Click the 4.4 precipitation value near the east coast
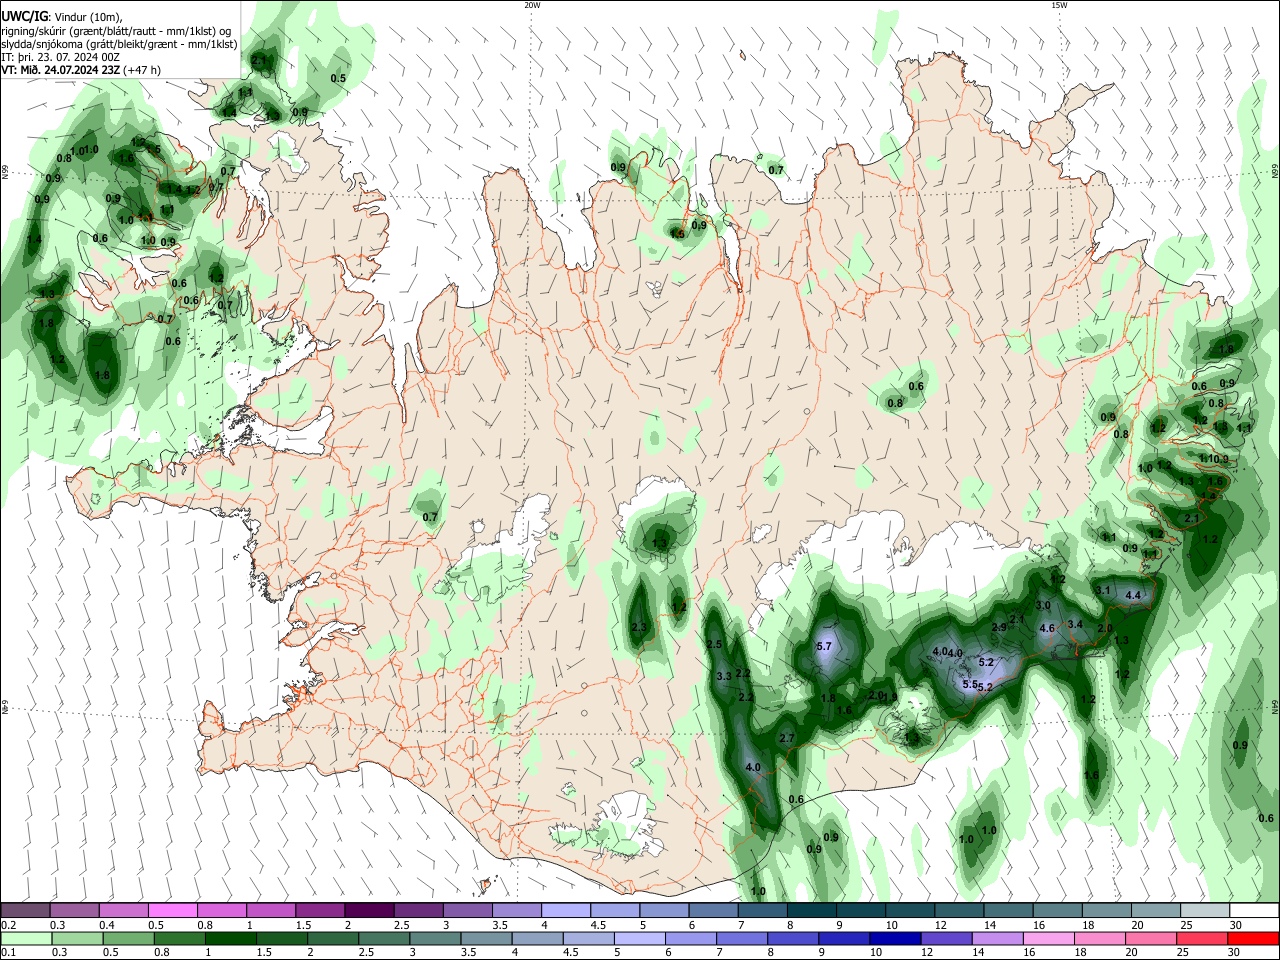 (x=1133, y=595)
